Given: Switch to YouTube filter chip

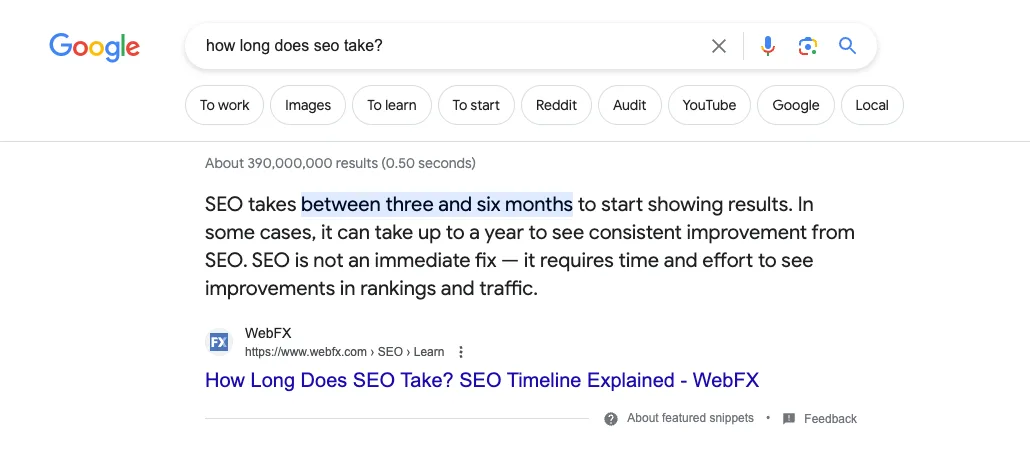Looking at the screenshot, I should (x=709, y=105).
